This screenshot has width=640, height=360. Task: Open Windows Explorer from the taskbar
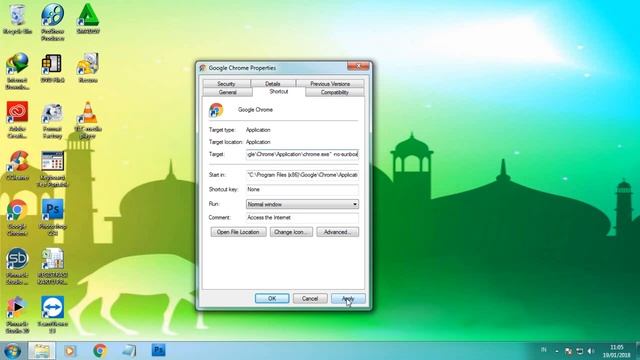42,351
